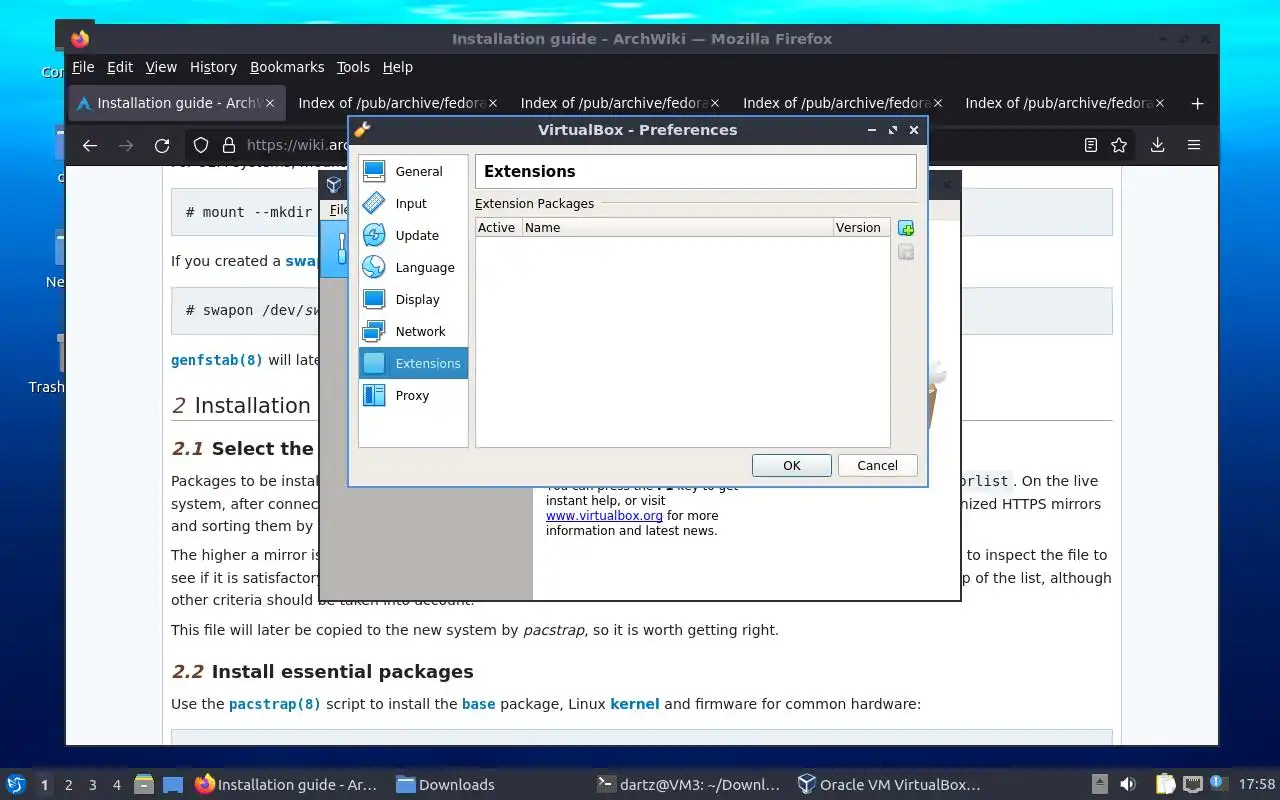Screen dimensions: 1280x800
Task: Open the genfstab(8) link
Action: pos(217,360)
